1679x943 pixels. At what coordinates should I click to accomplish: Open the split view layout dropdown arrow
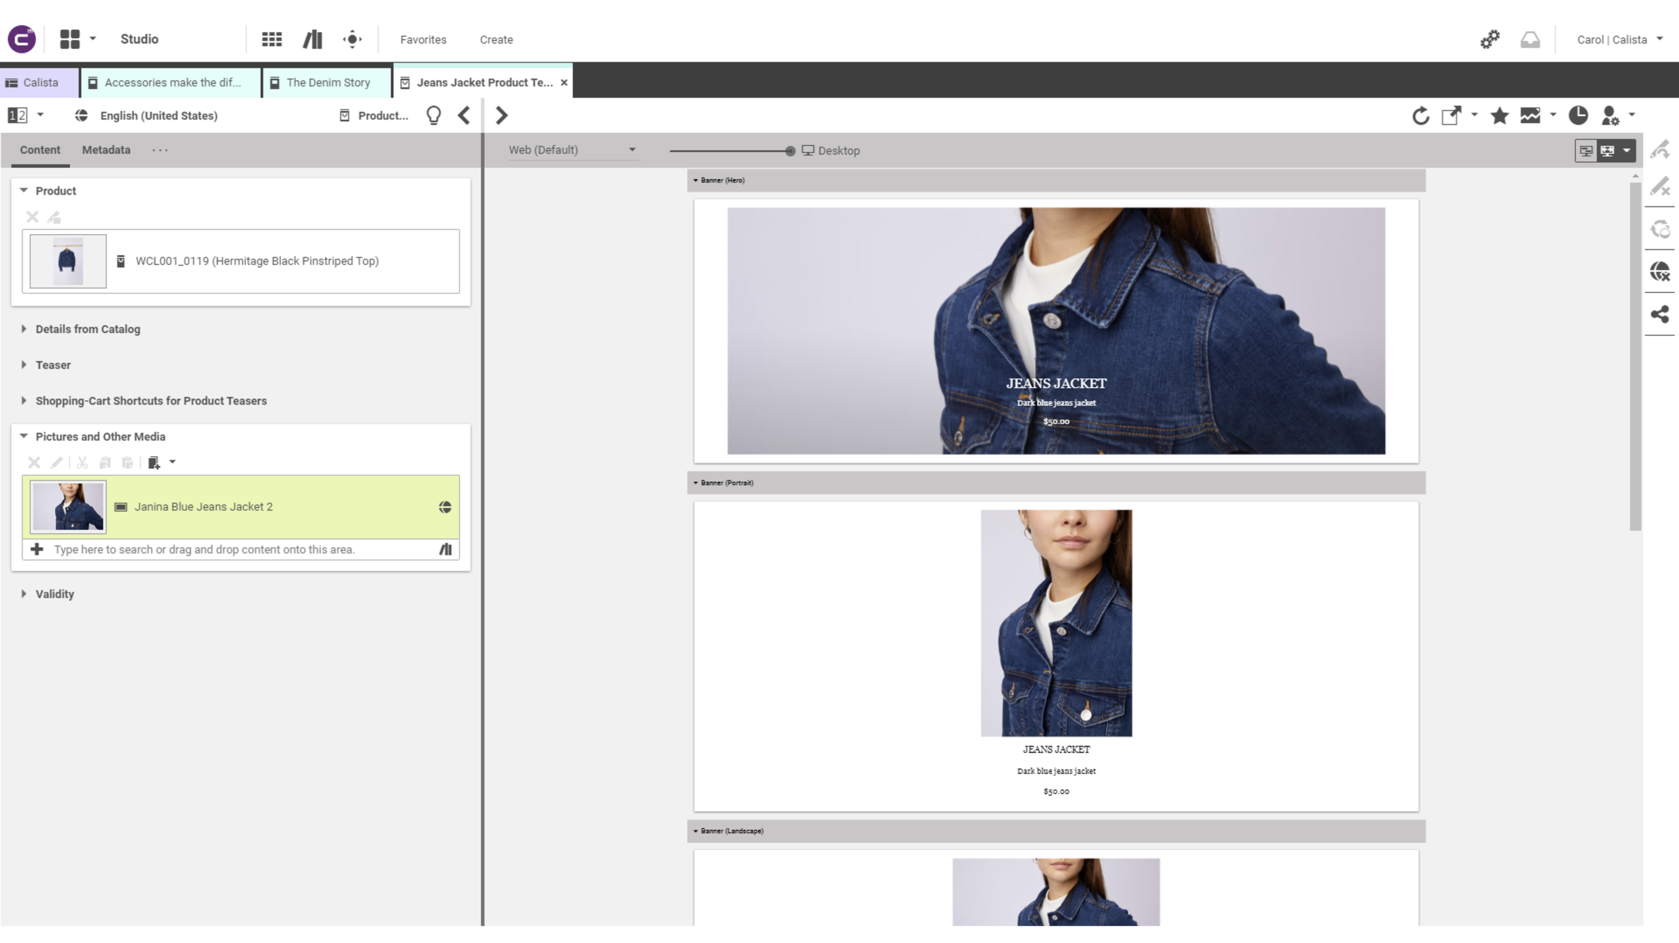tap(40, 115)
